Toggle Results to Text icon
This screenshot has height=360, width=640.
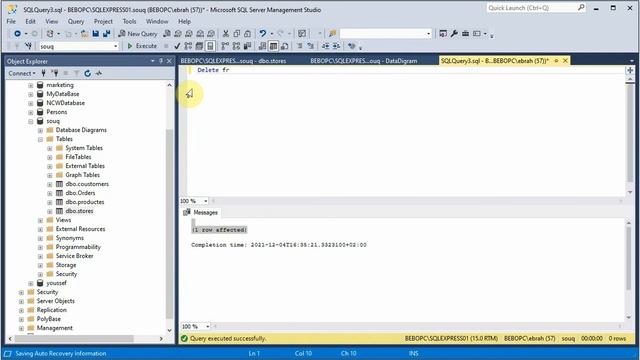[x=262, y=46]
